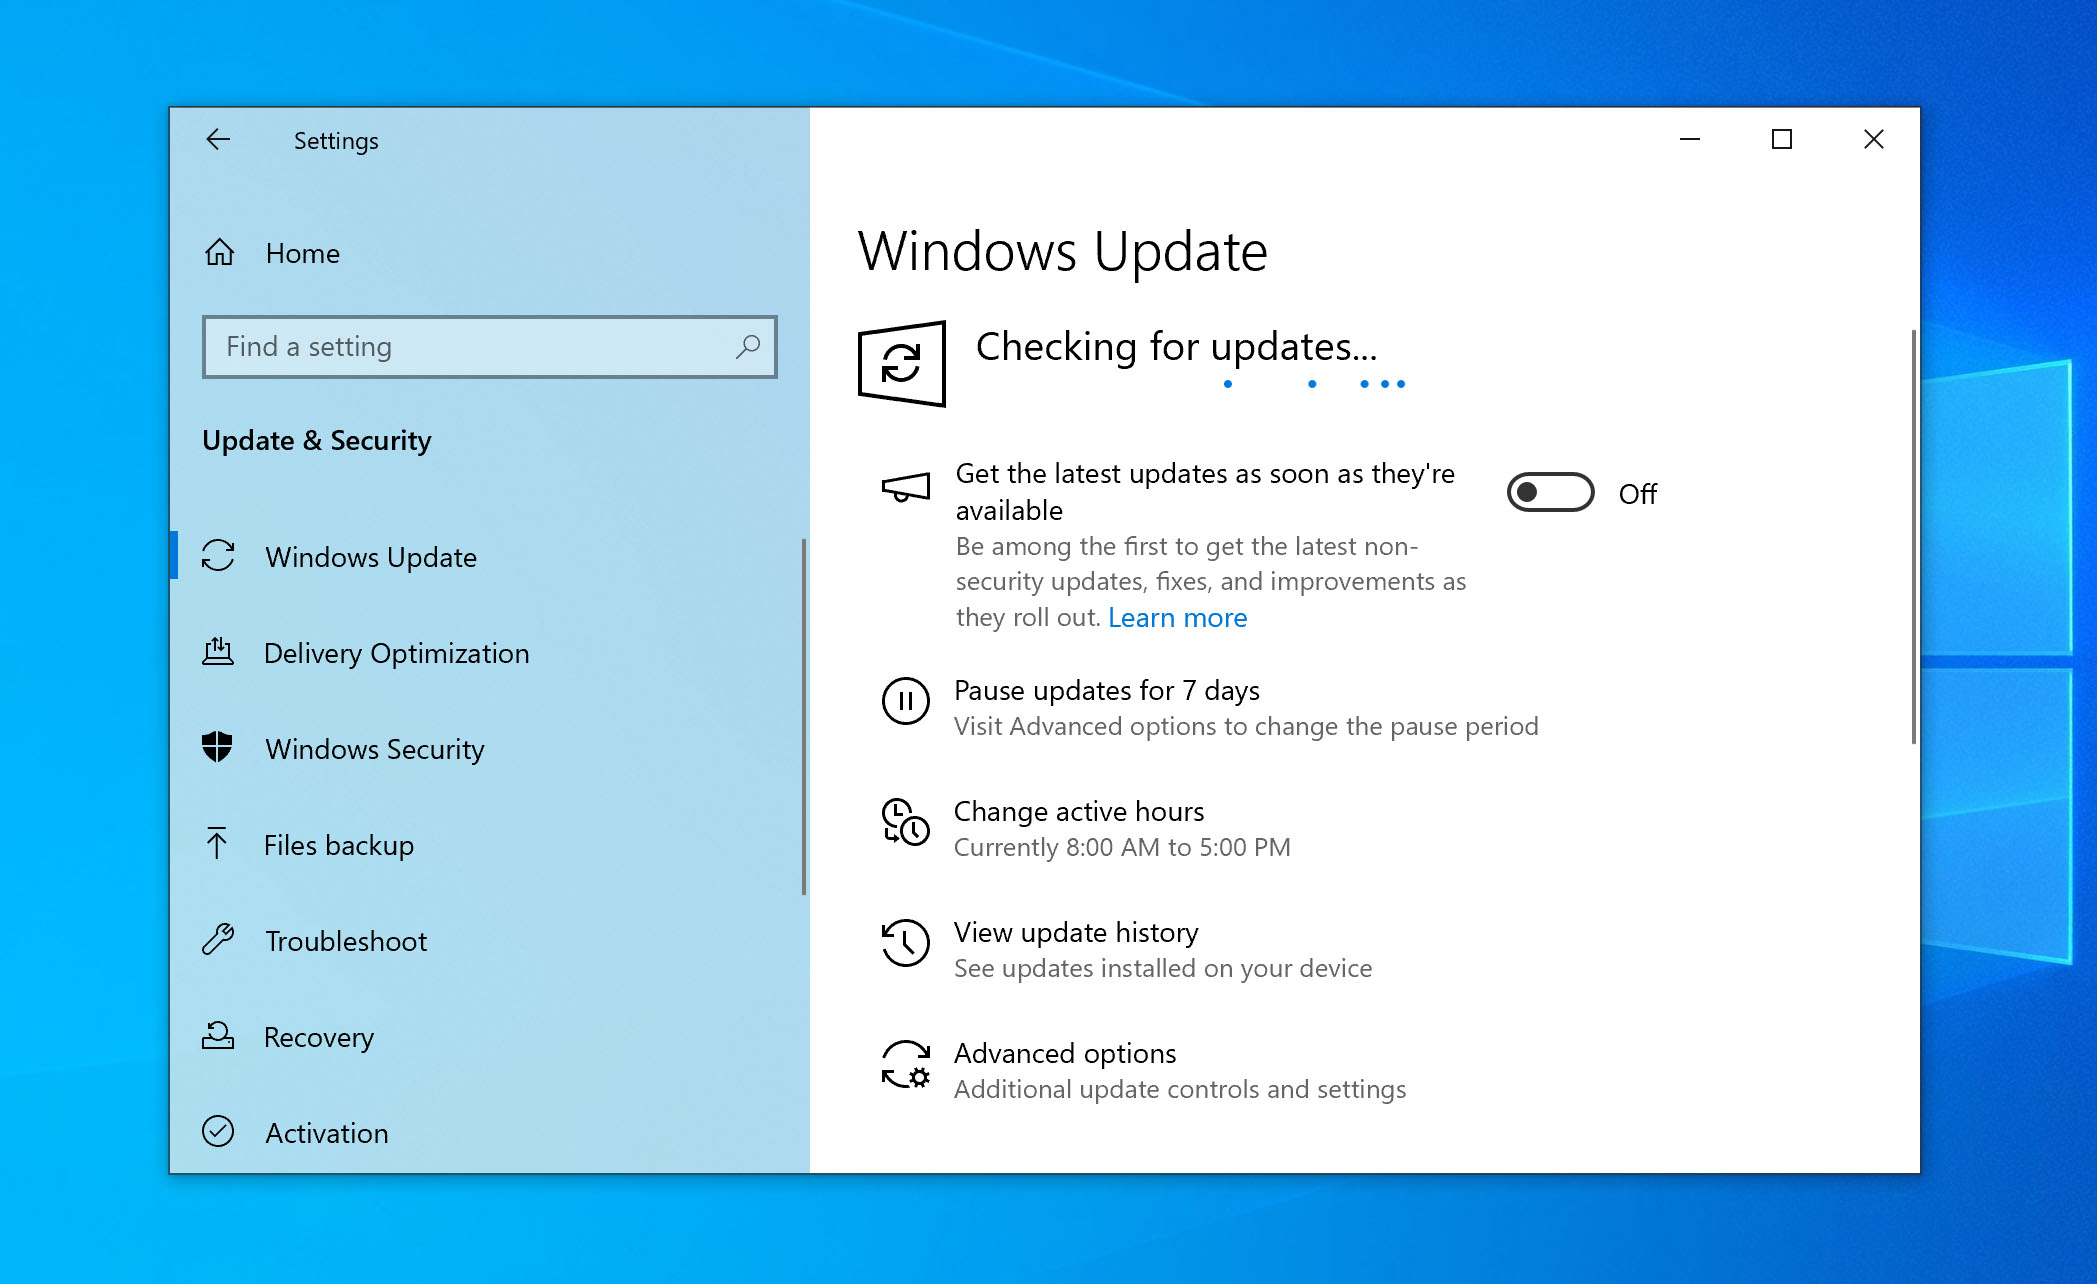
Task: Click the Delivery Optimization icon
Action: tap(218, 652)
